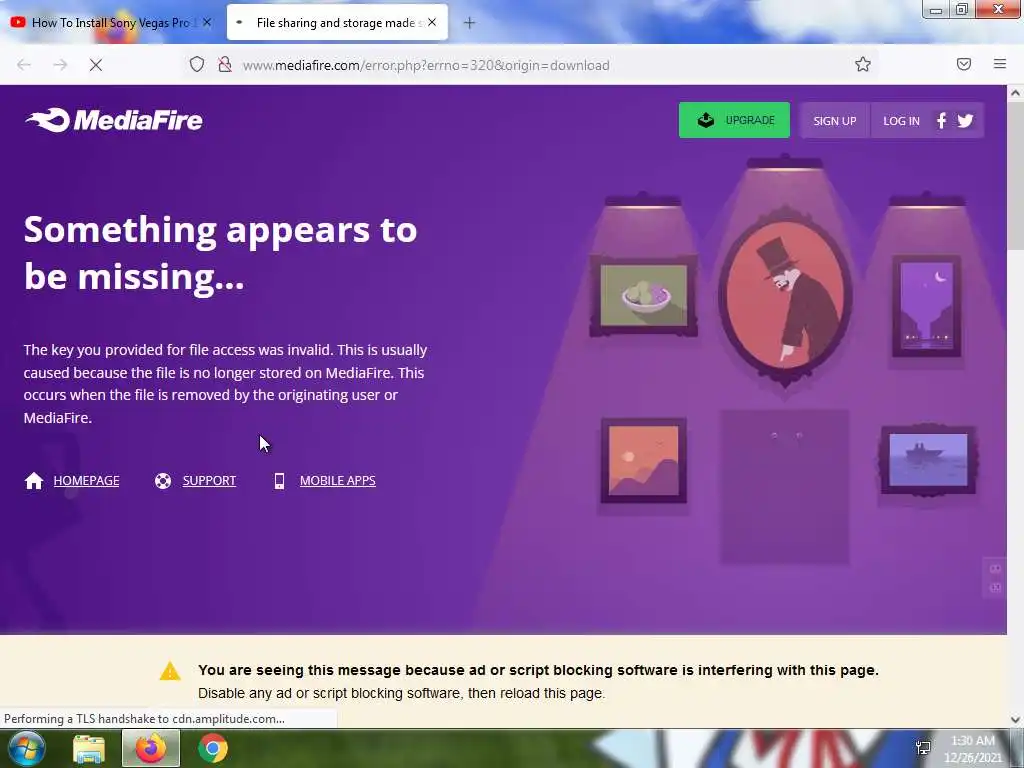Click network icon in system tray
The image size is (1024, 768).
point(923,748)
